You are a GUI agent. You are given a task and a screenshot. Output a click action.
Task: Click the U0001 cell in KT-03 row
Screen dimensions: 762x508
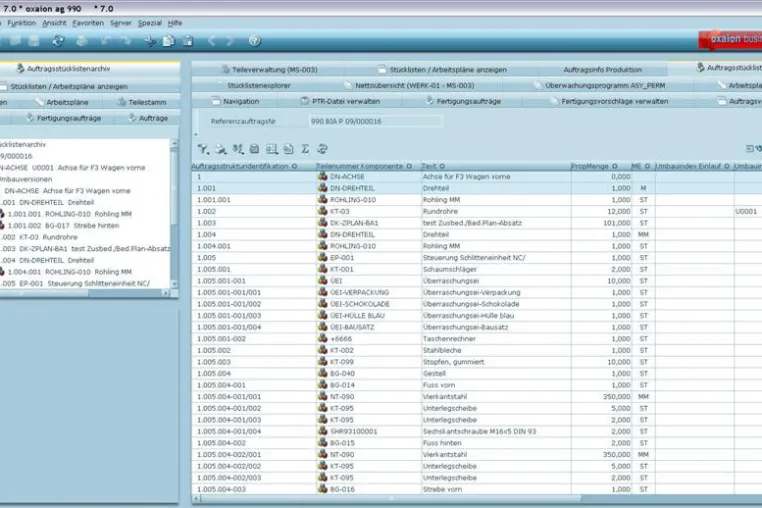tap(746, 211)
